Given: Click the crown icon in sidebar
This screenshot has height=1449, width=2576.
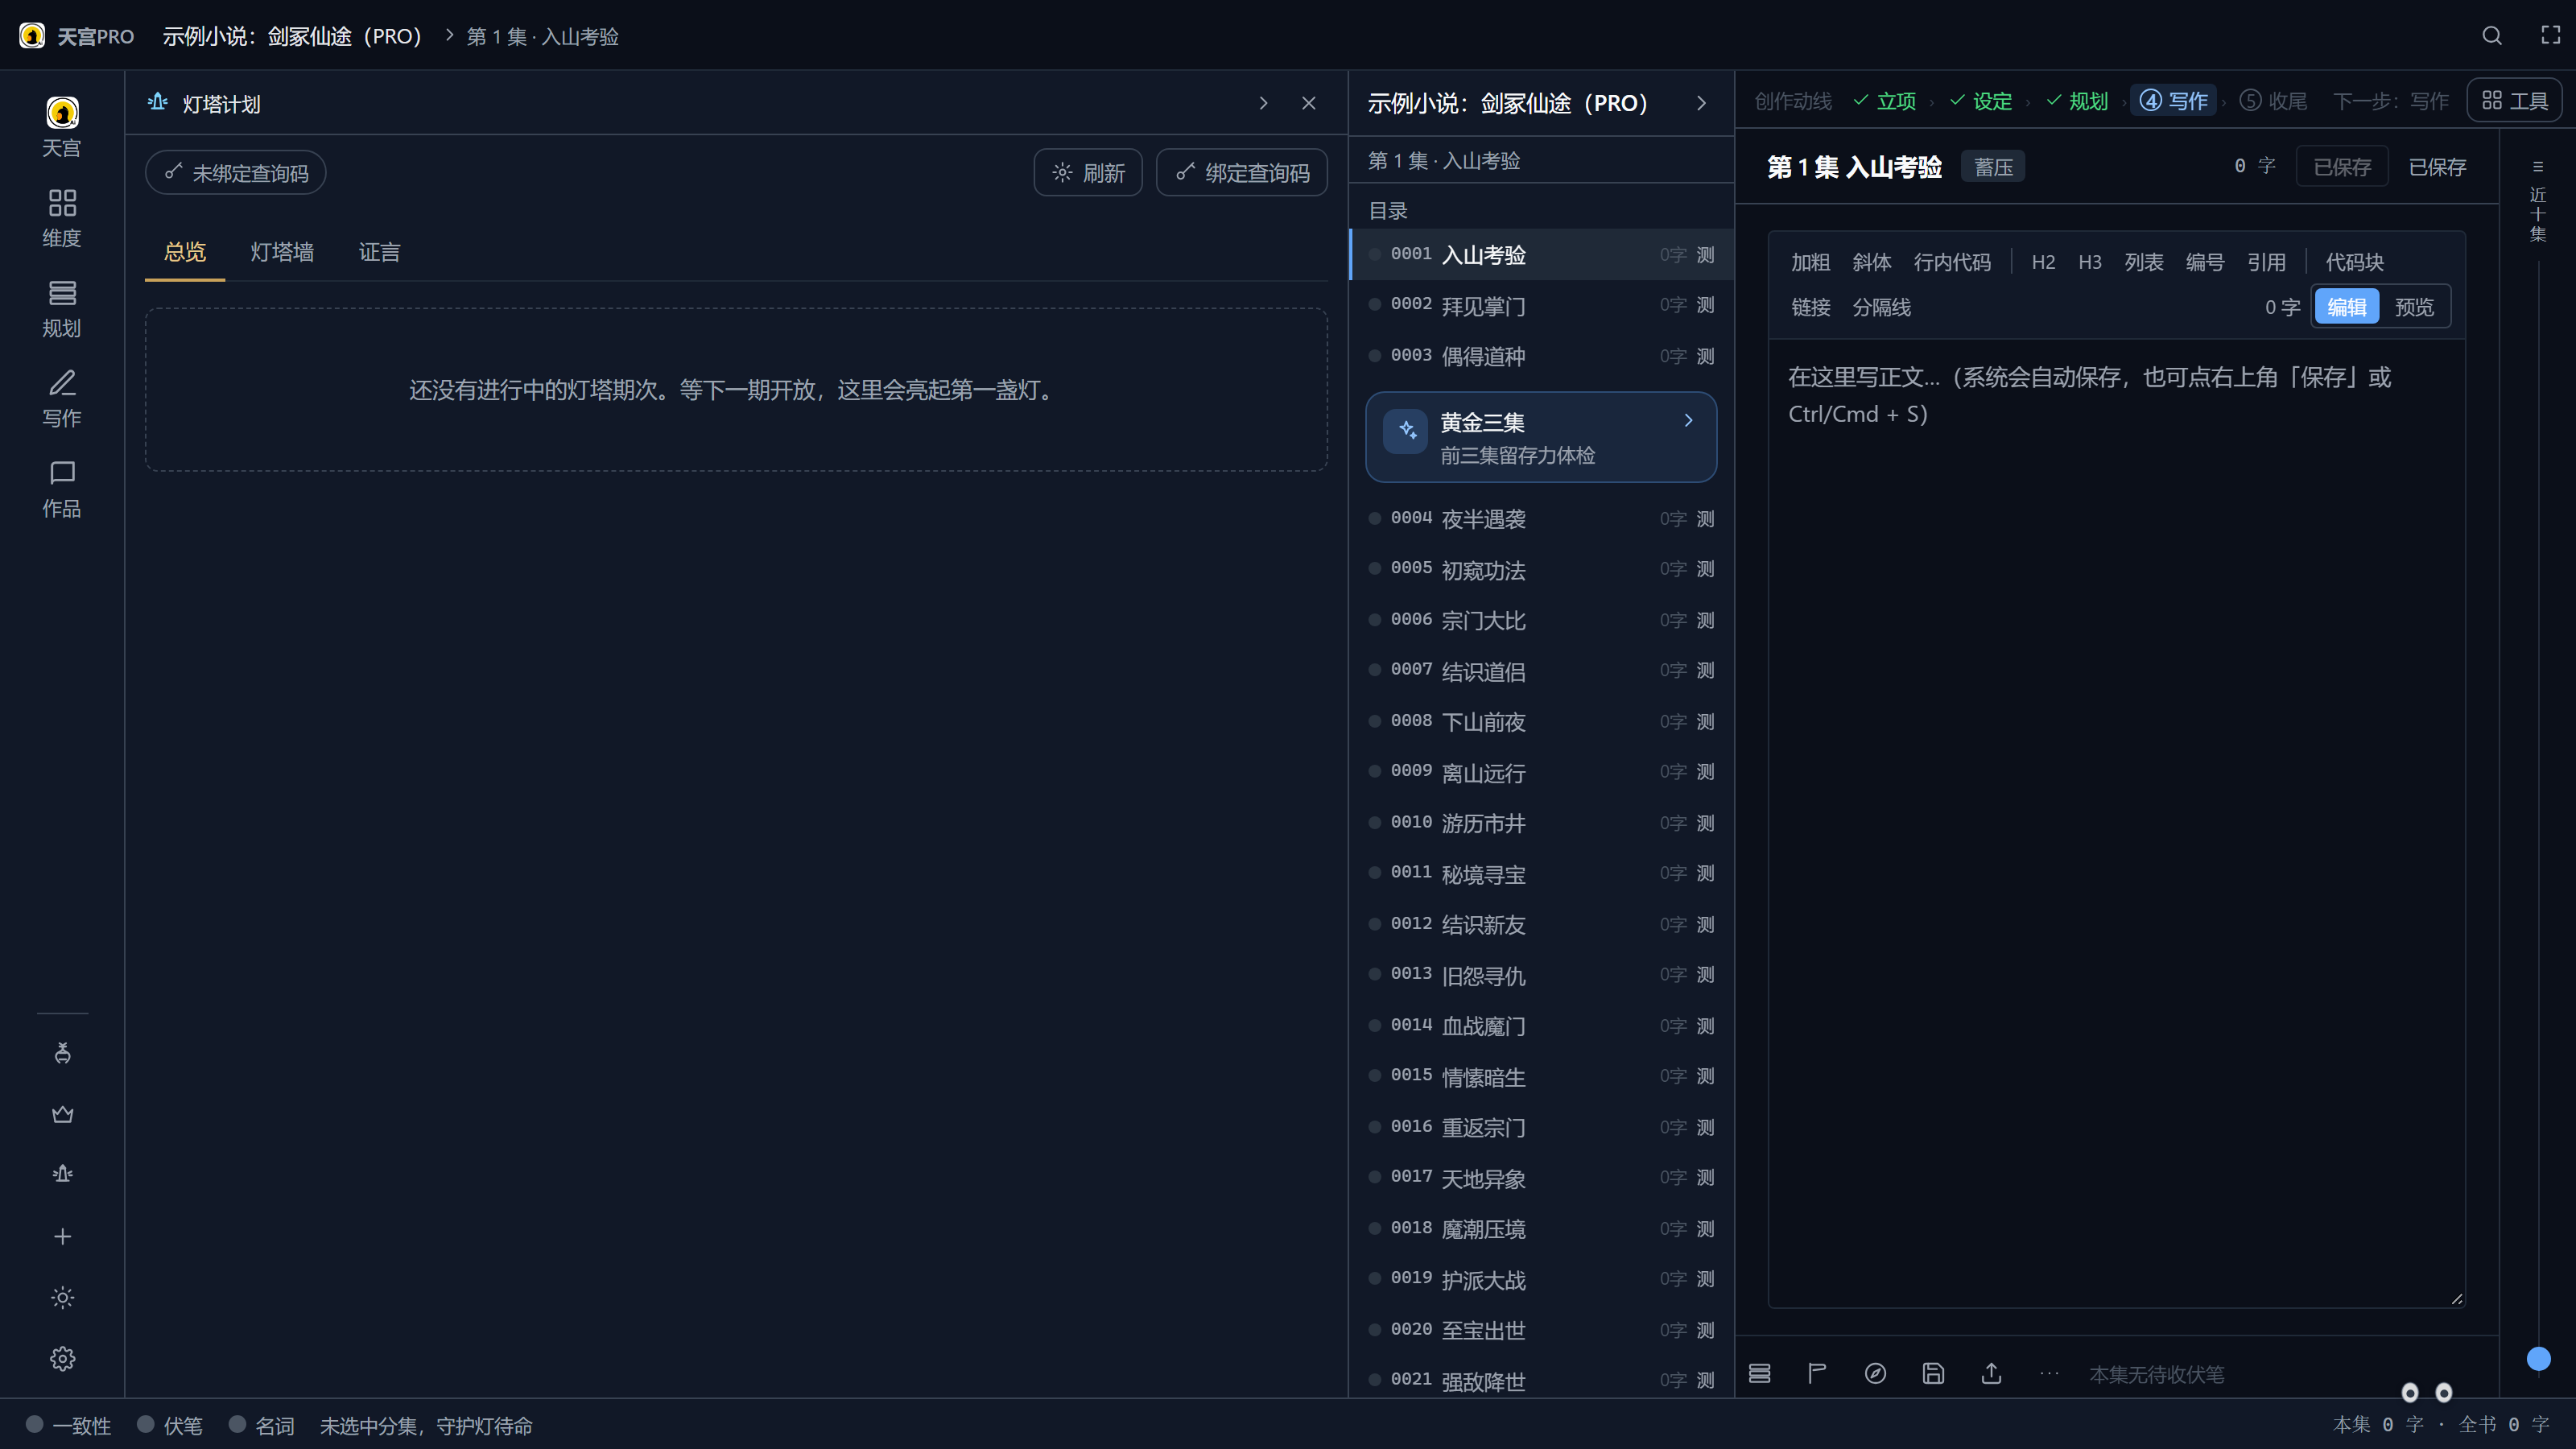Looking at the screenshot, I should [63, 1114].
